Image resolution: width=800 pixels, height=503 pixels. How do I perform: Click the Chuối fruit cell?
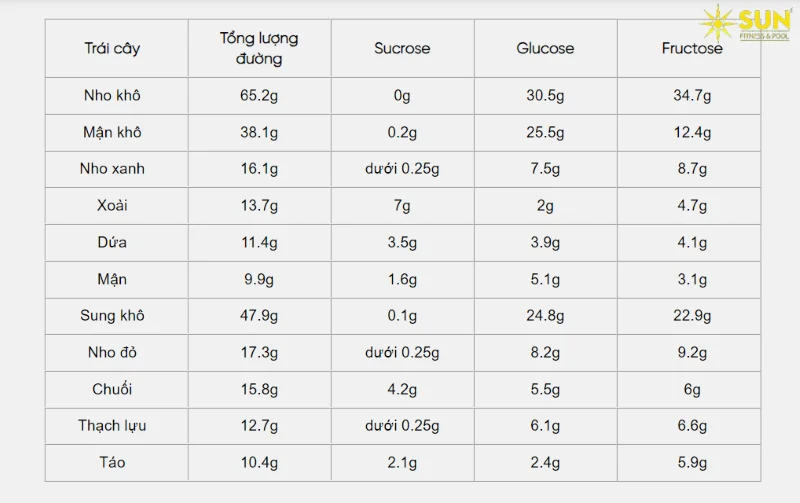pyautogui.click(x=112, y=389)
